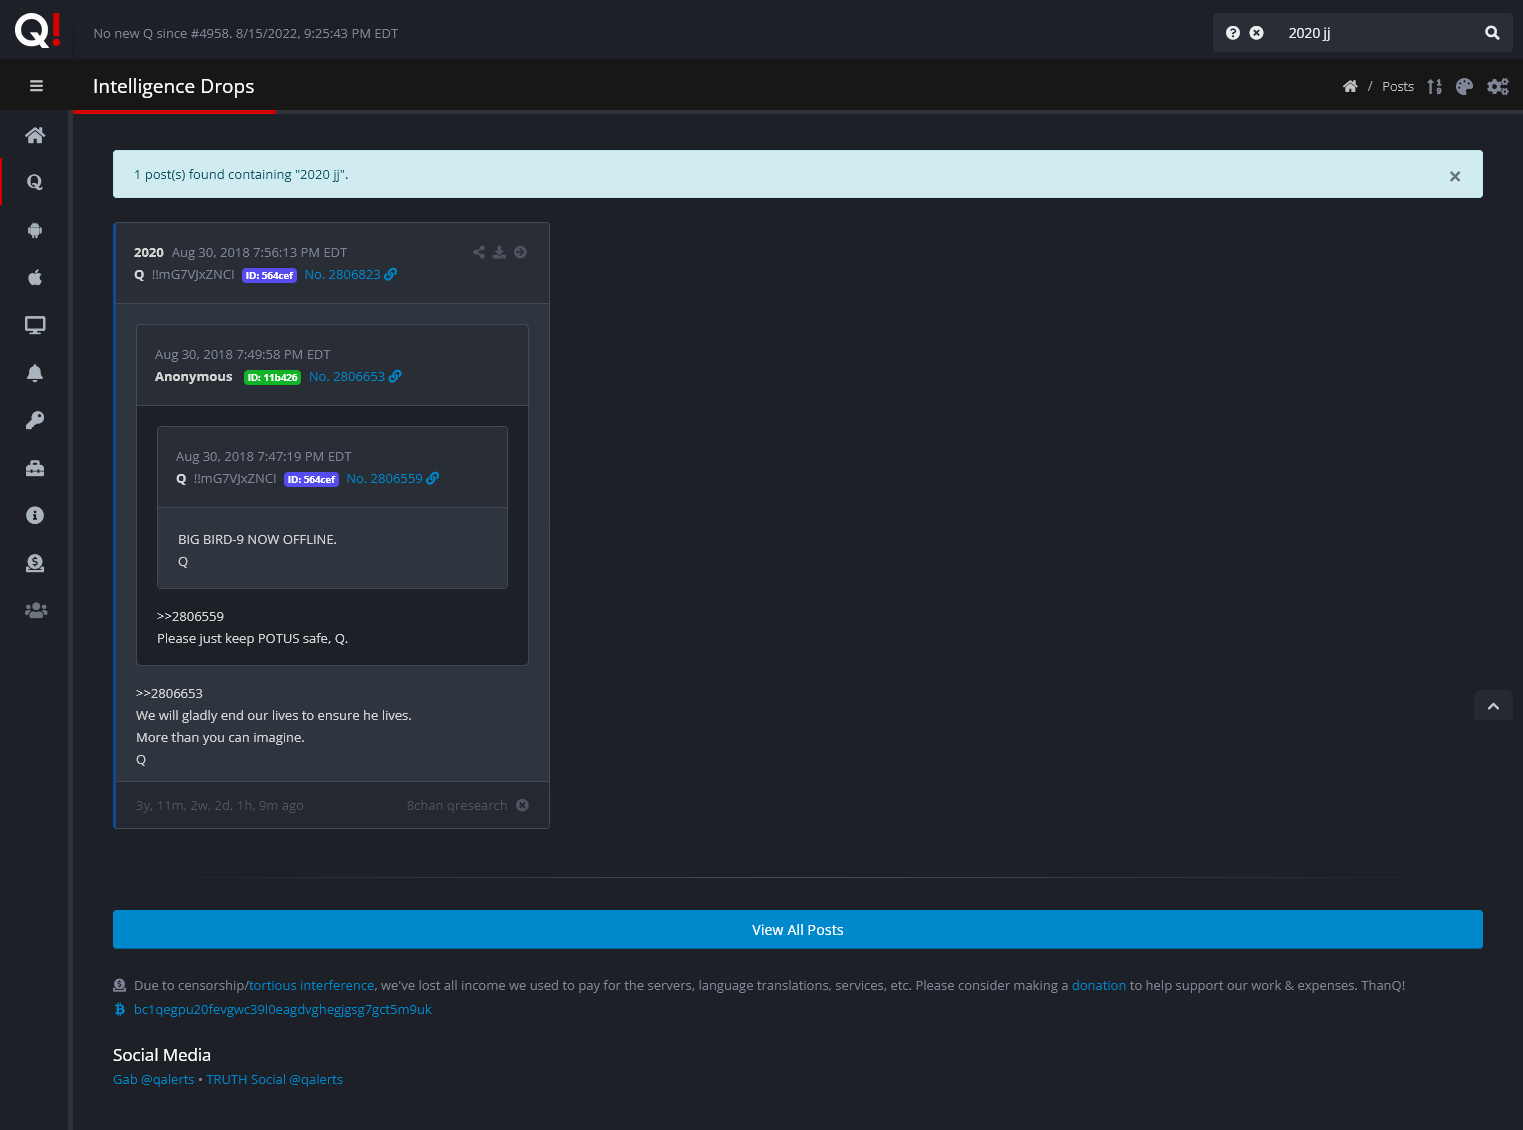Click the "3y, 11m, 2w, 2d, 1h, 9m ago" timestamp
Viewport: 1523px width, 1130px height.
(x=220, y=805)
